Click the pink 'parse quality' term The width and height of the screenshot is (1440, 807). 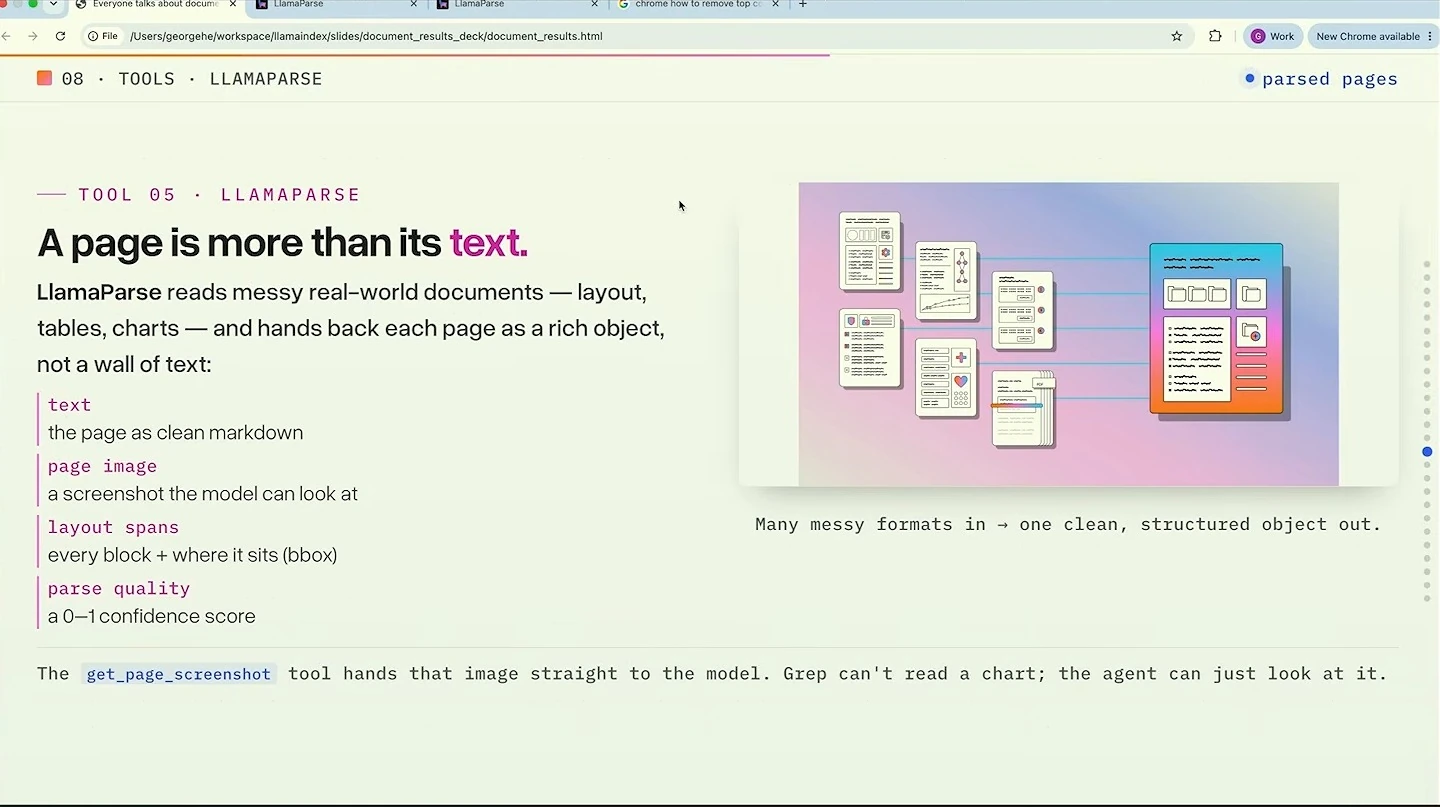click(119, 588)
